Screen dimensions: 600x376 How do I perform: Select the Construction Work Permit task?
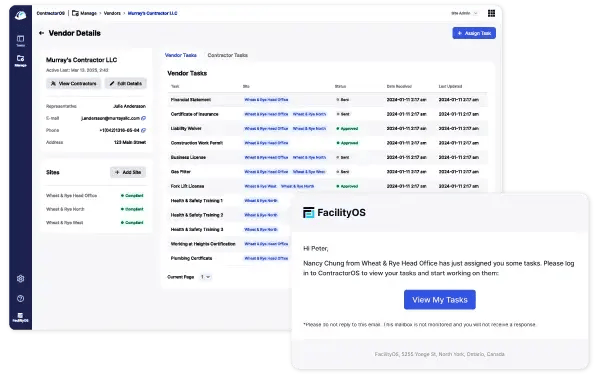pos(328,143)
